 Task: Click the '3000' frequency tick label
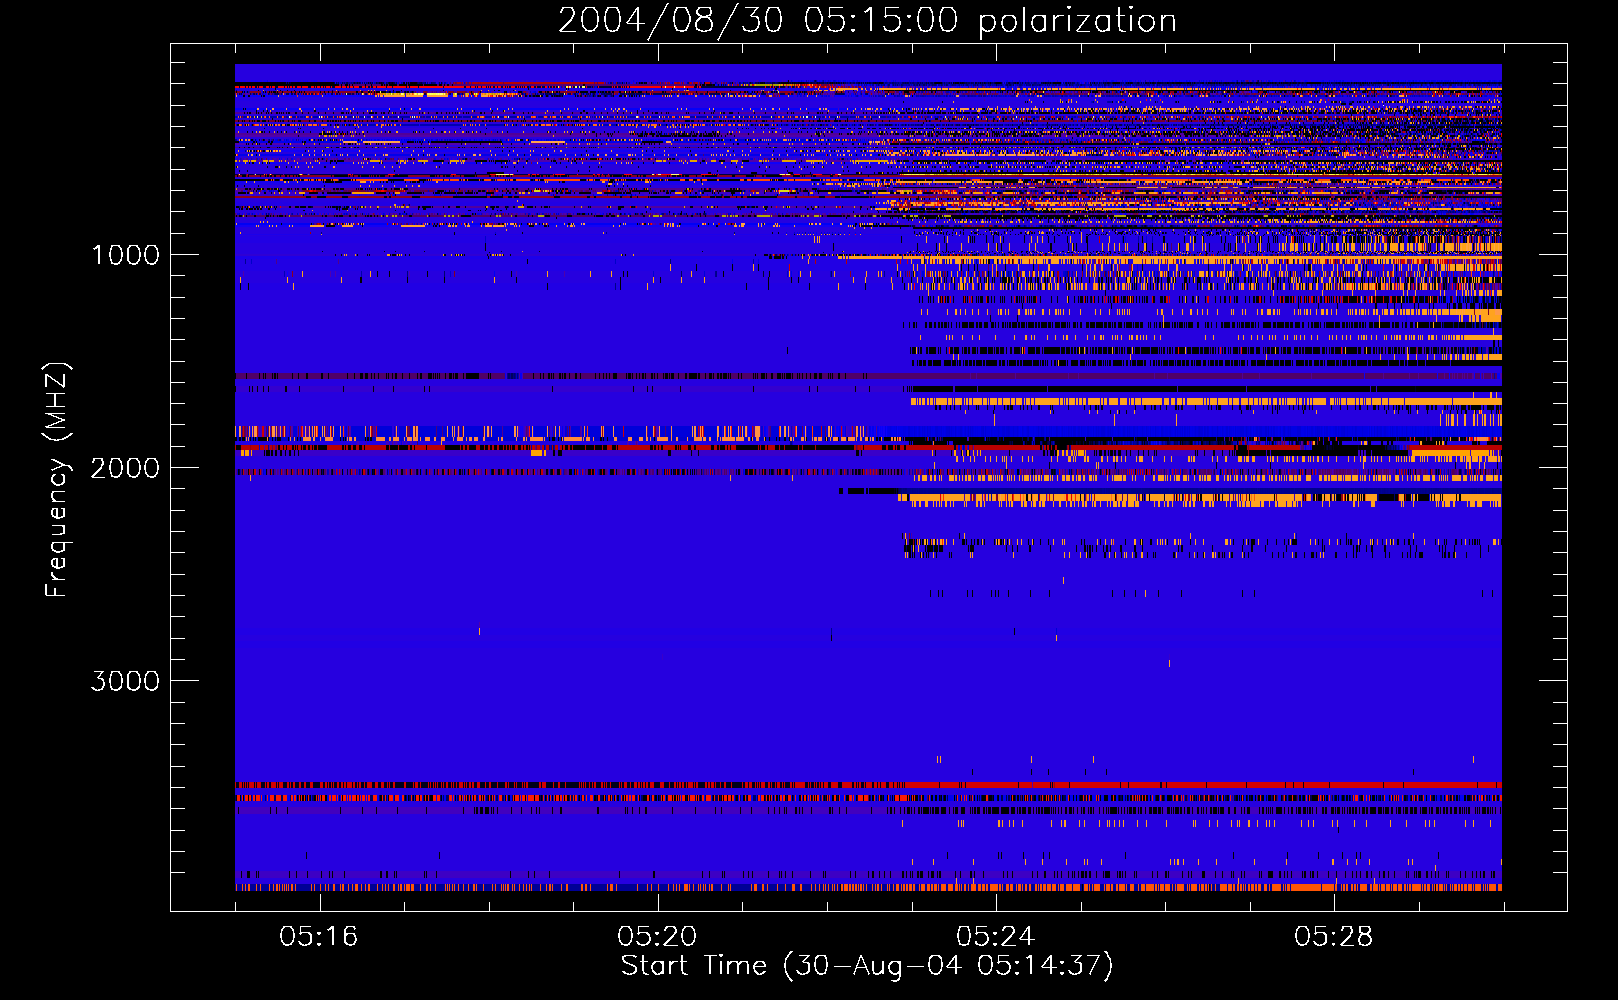pyautogui.click(x=125, y=681)
